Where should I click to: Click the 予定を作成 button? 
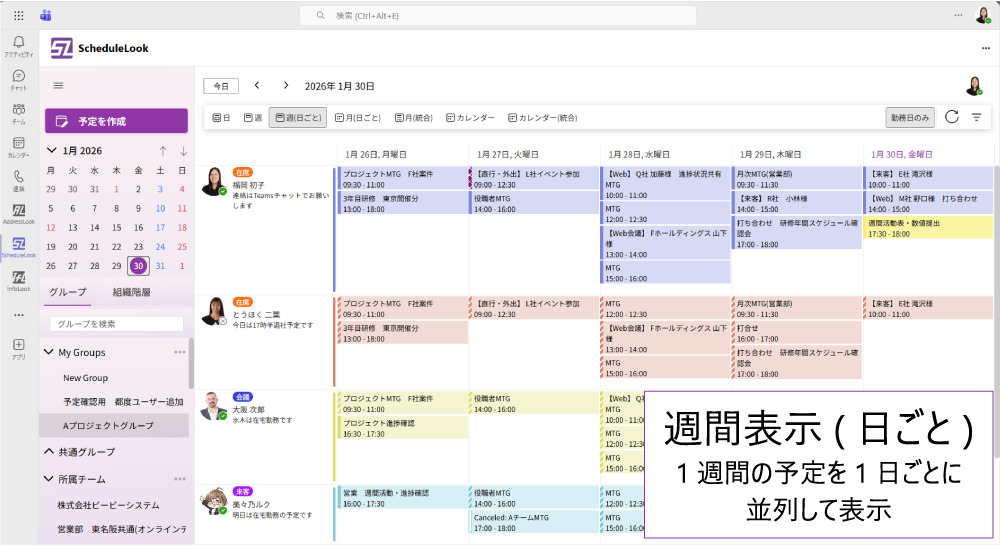116,121
